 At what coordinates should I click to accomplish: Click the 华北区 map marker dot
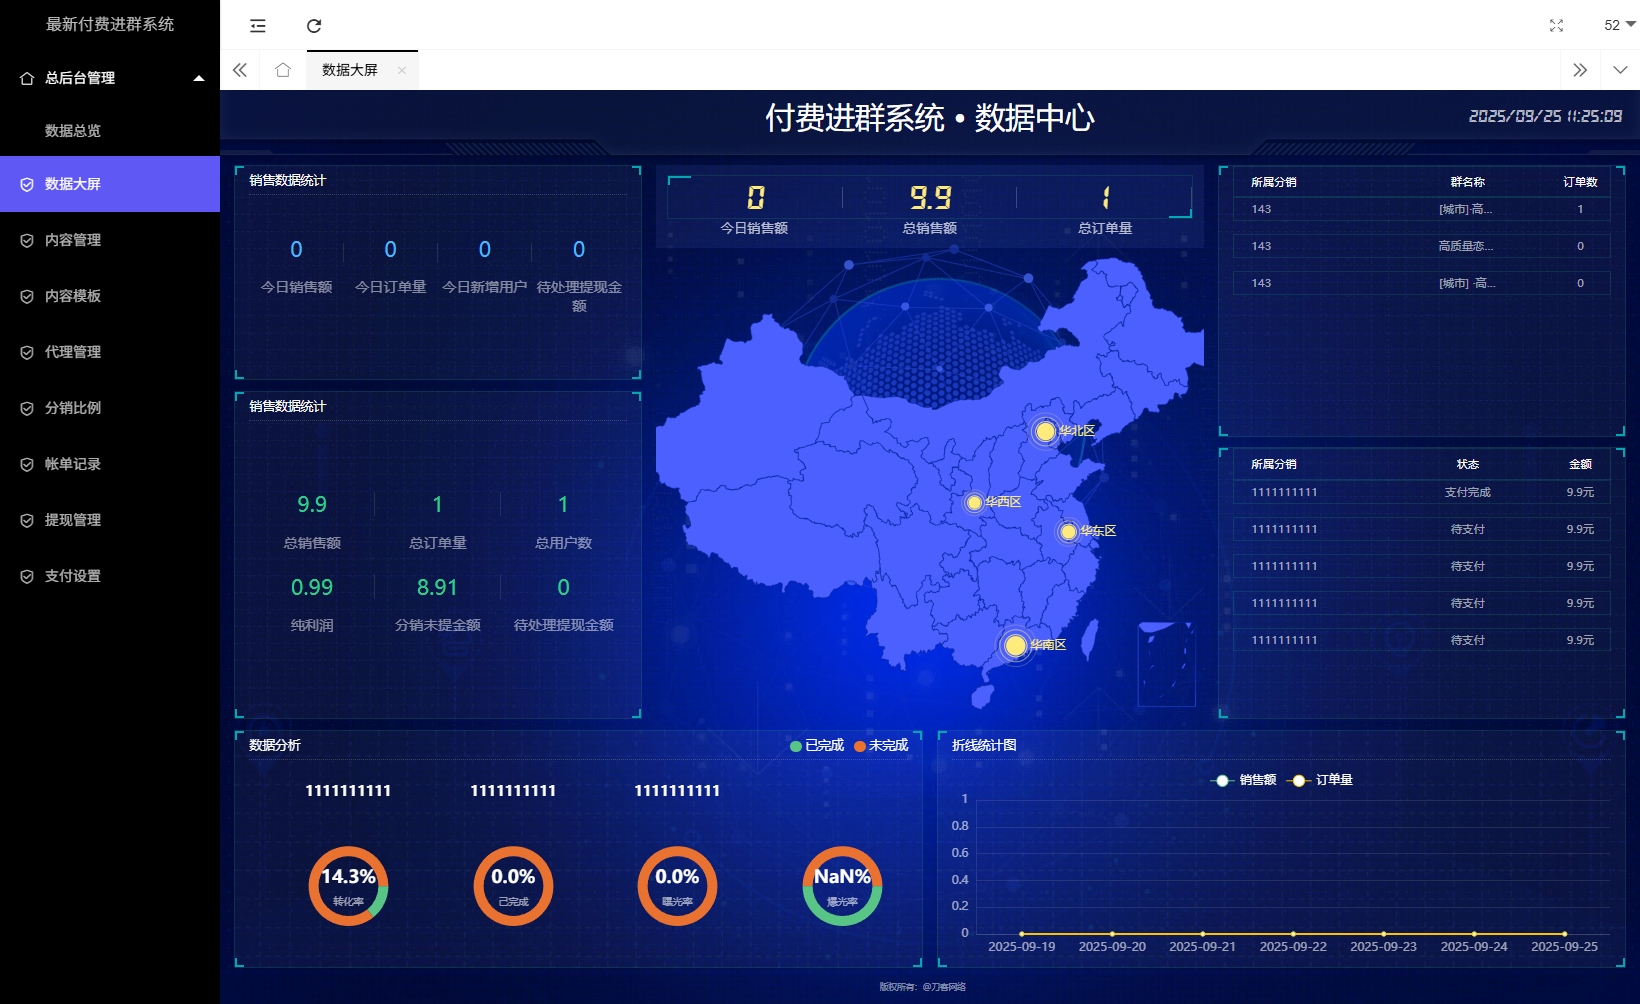tap(1045, 431)
